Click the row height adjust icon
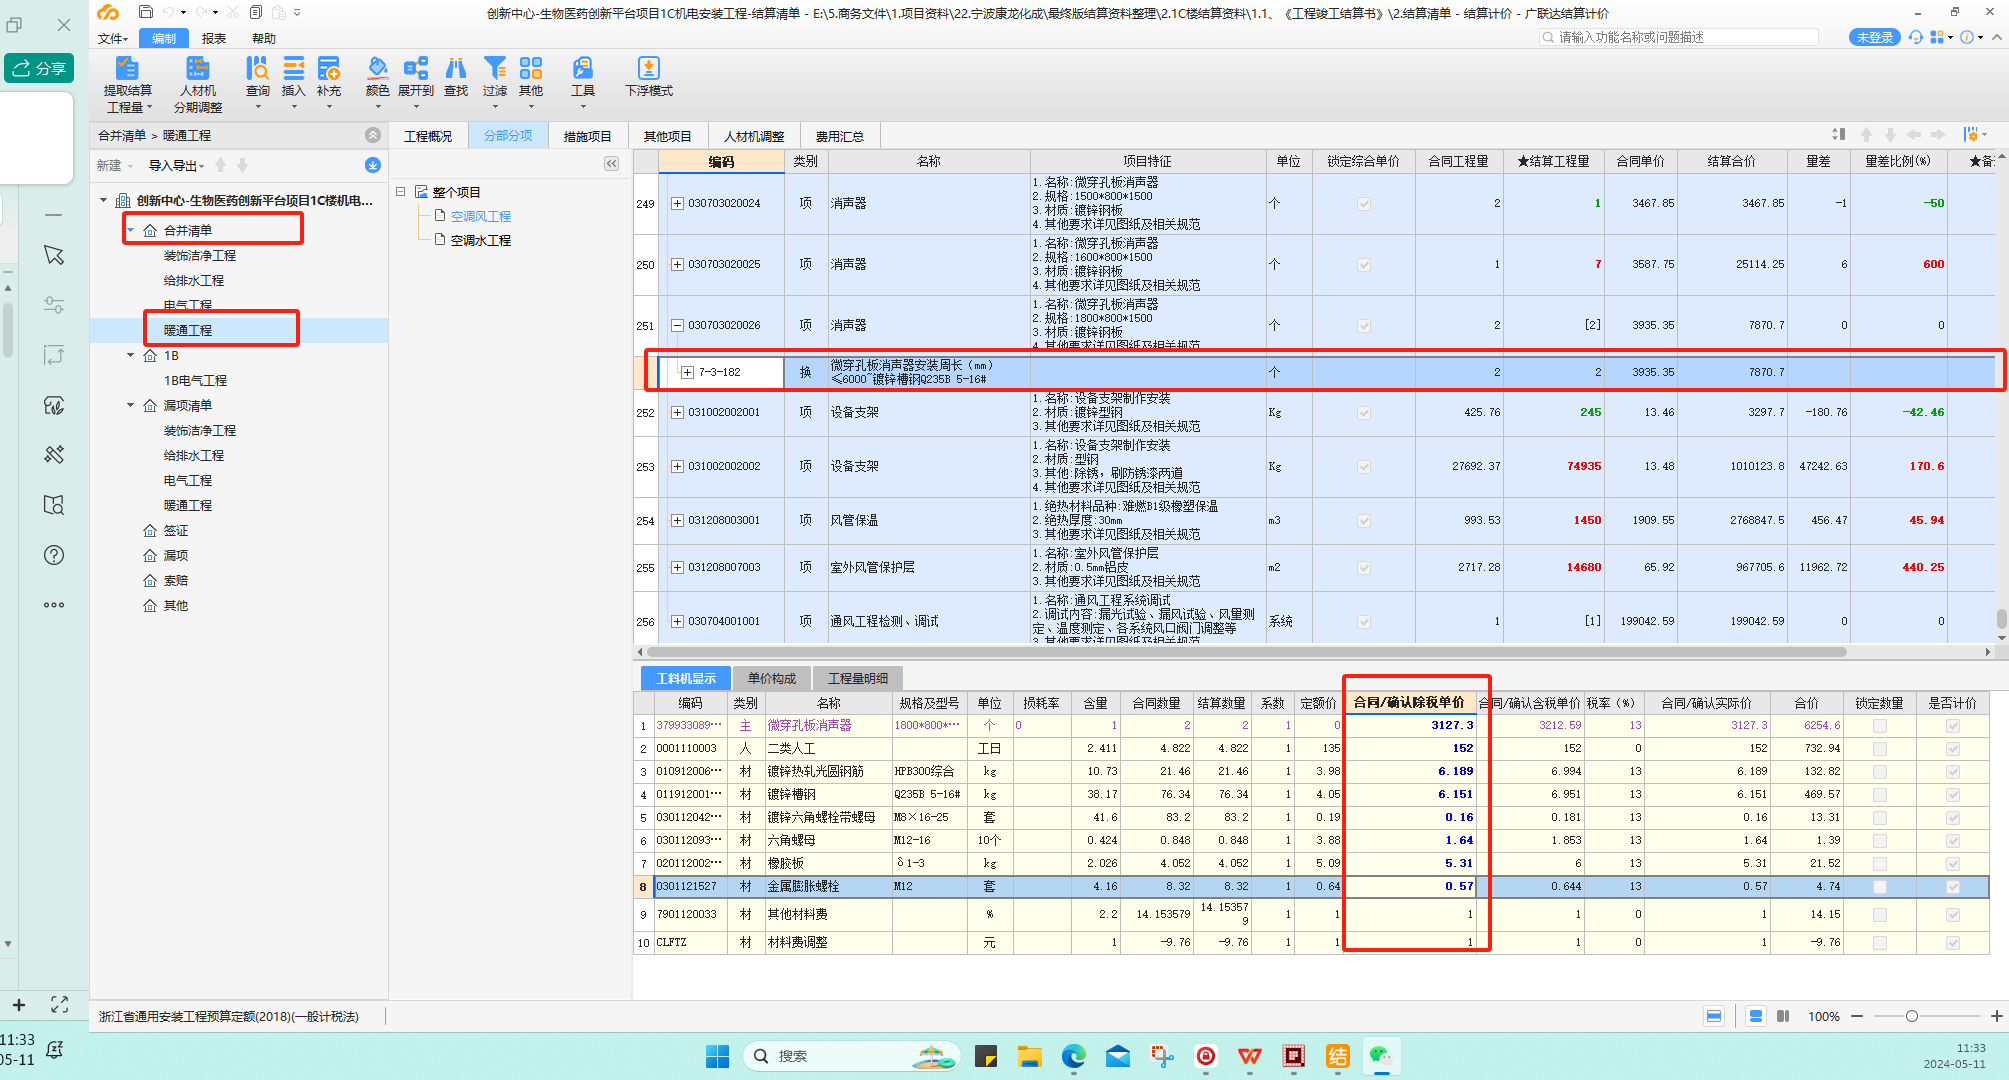 point(1839,134)
